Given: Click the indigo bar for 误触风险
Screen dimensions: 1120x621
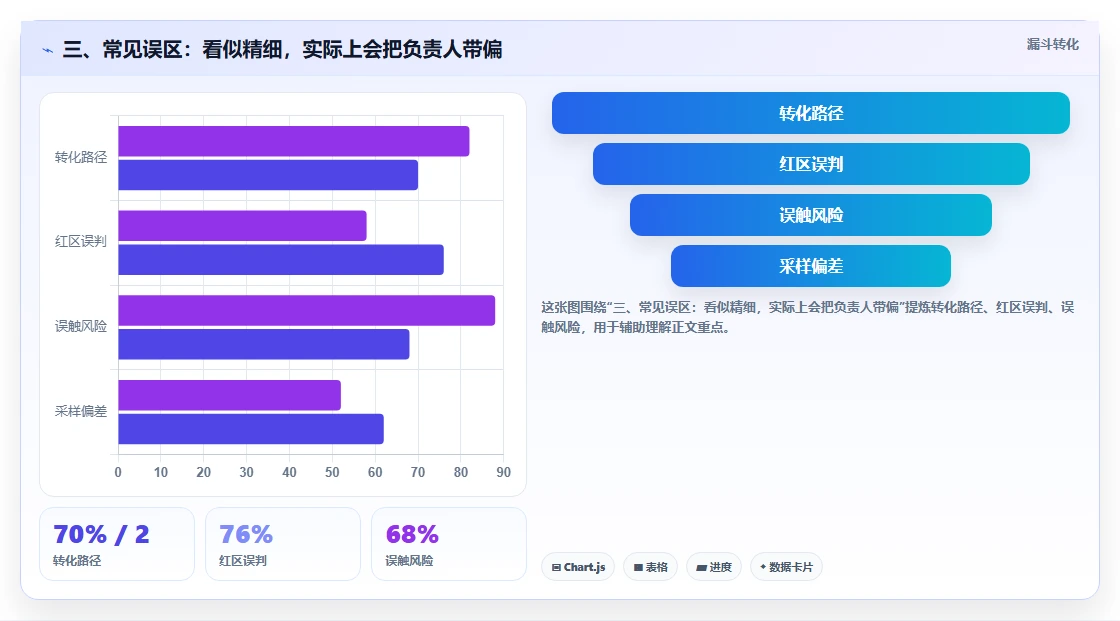Looking at the screenshot, I should 264,344.
